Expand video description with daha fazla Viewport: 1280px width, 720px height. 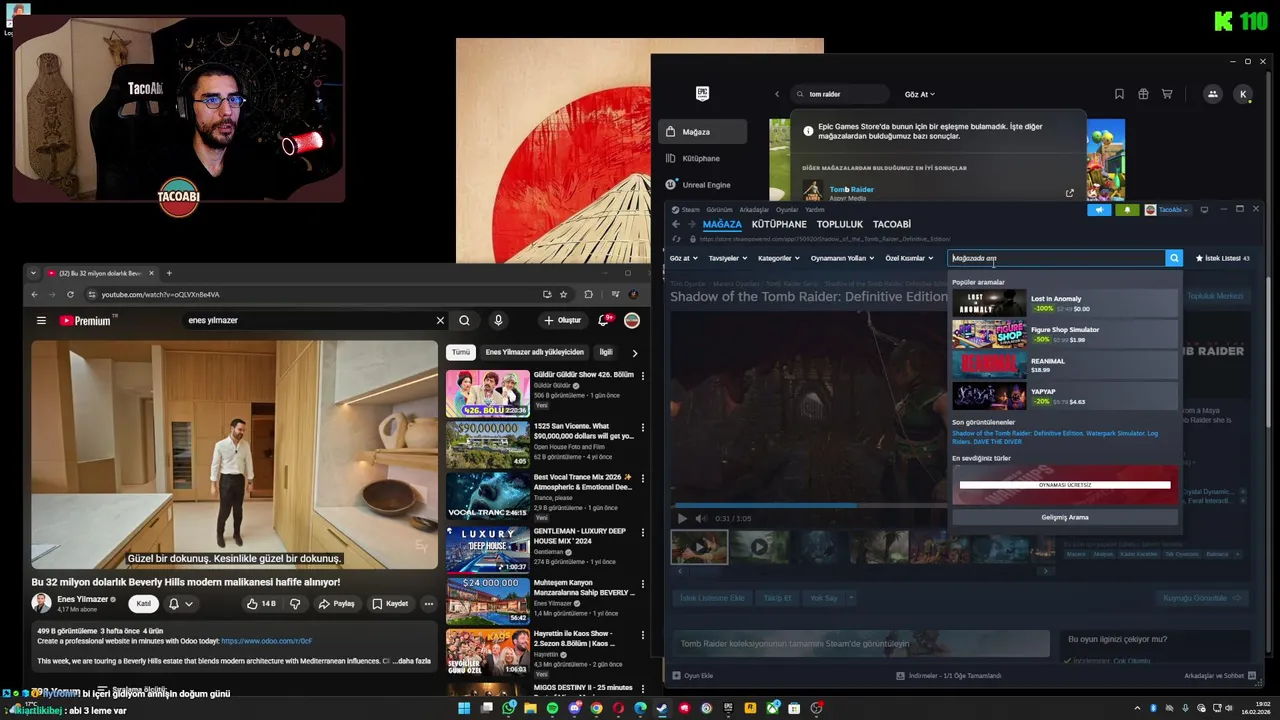tap(412, 661)
